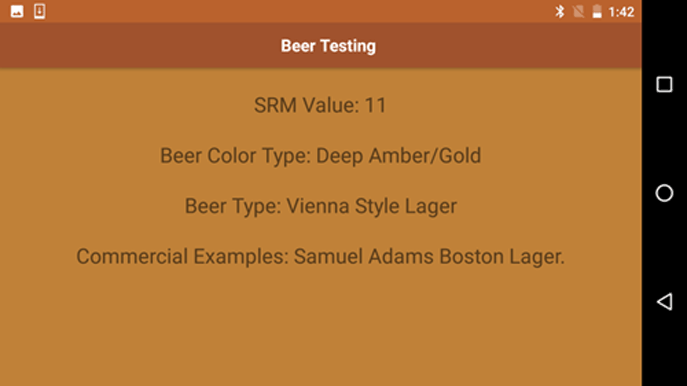Tap the 1:42 clock in status bar
This screenshot has height=386, width=687.
[x=621, y=12]
